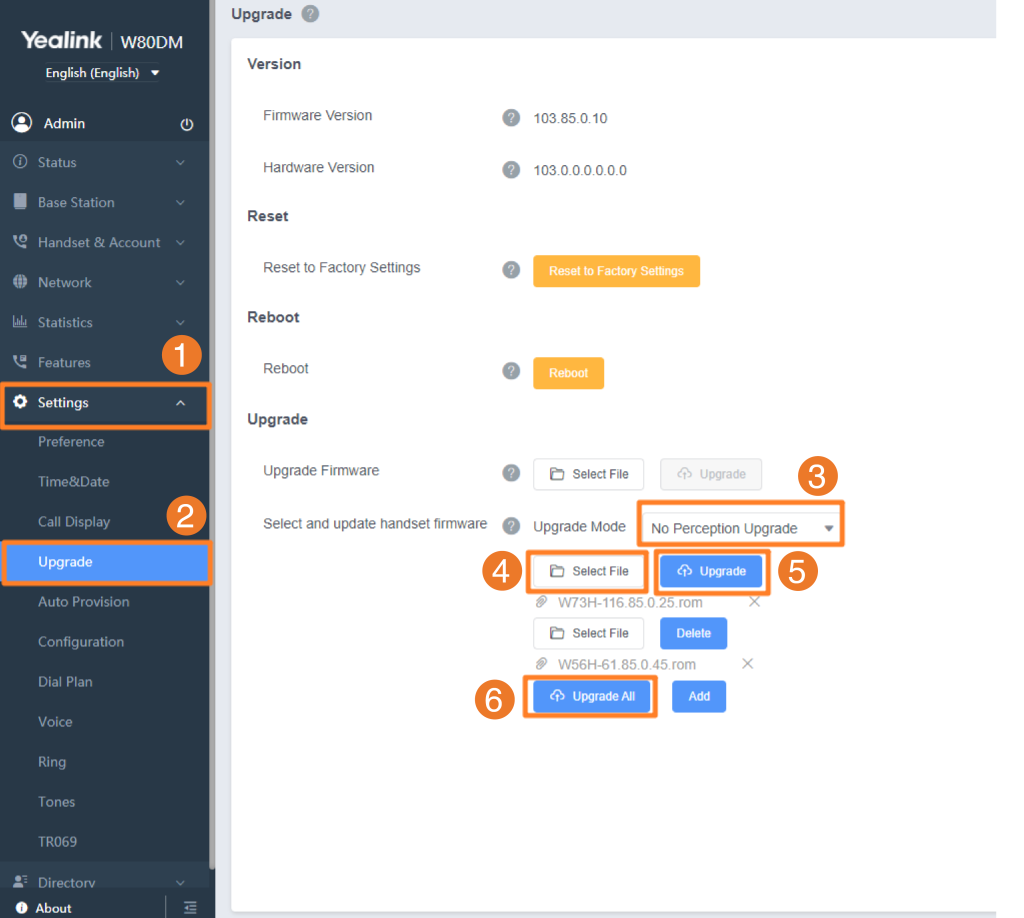Open the English language selector dropdown
The image size is (1024, 918).
point(102,72)
